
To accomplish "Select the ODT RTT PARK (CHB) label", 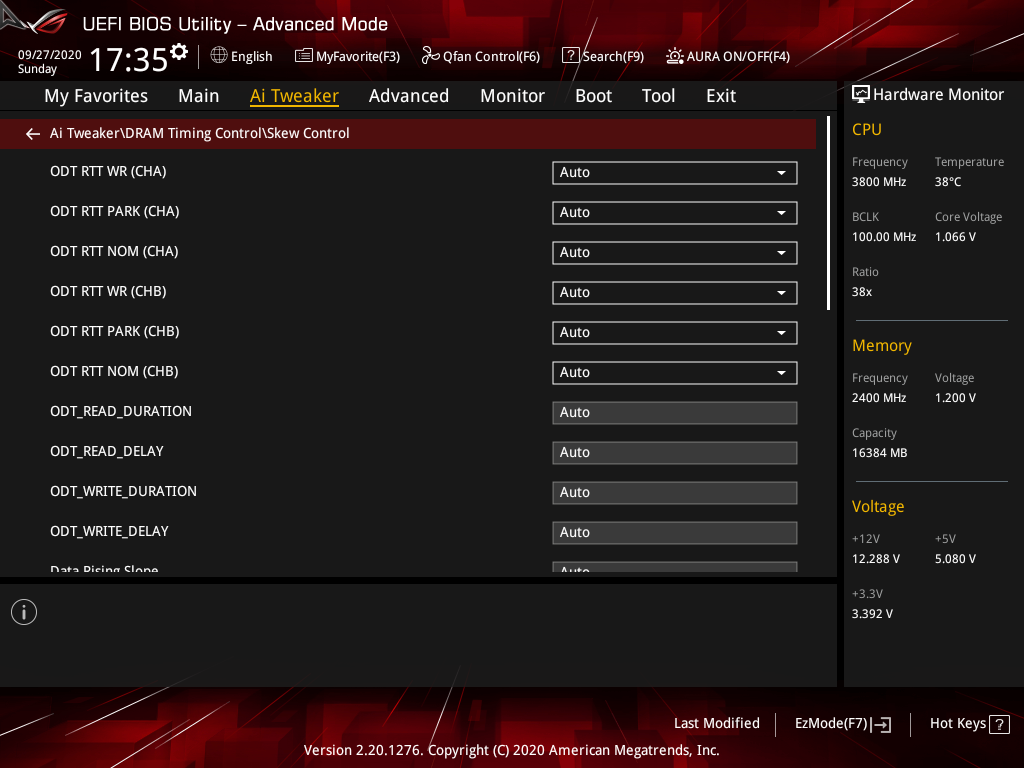I will 115,332.
